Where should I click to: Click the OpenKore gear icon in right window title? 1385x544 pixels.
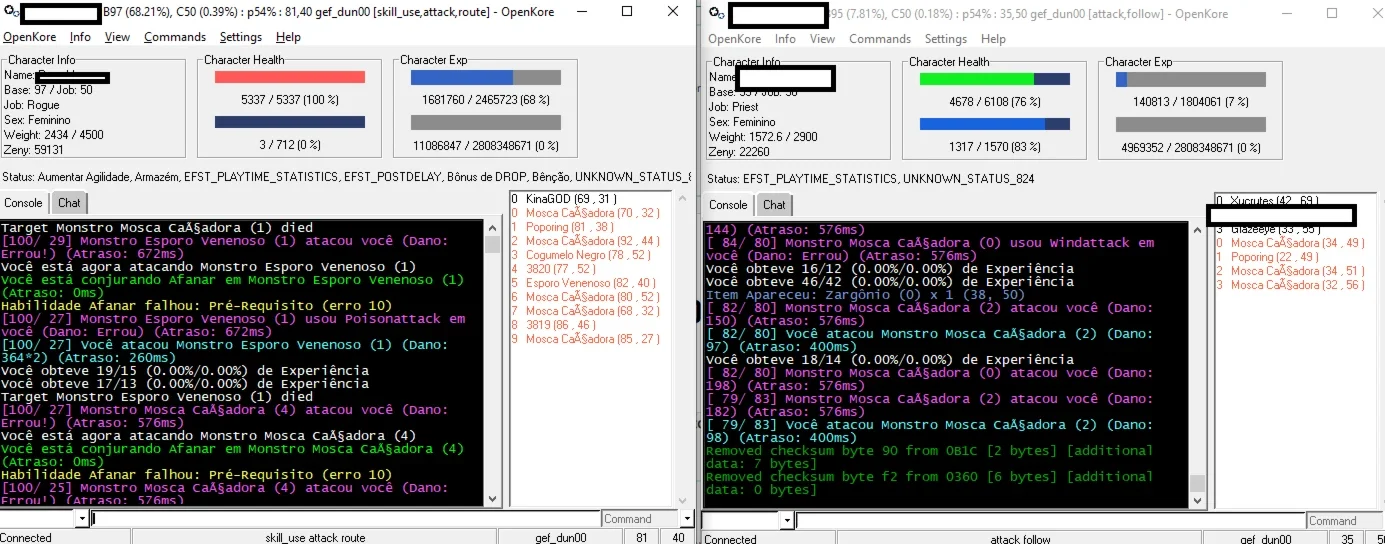[715, 14]
